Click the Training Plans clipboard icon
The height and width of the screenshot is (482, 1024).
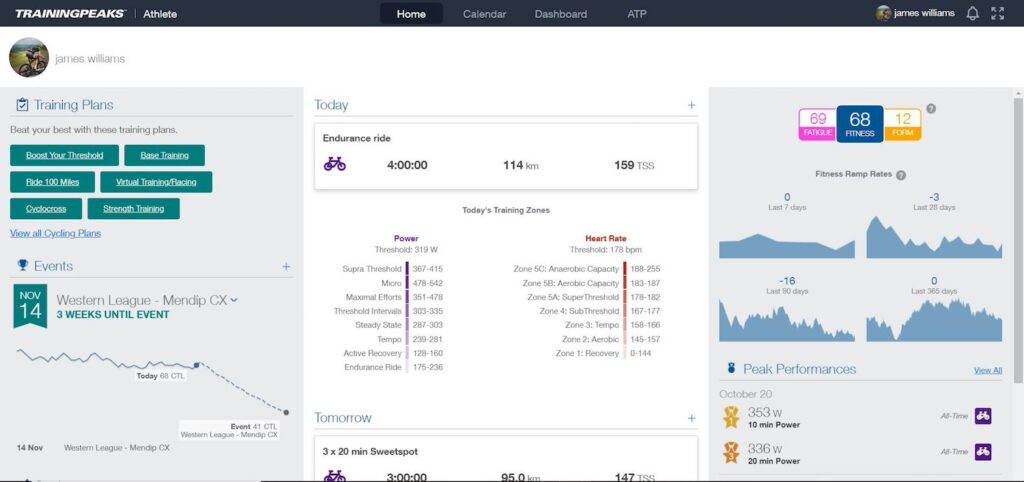(x=22, y=104)
